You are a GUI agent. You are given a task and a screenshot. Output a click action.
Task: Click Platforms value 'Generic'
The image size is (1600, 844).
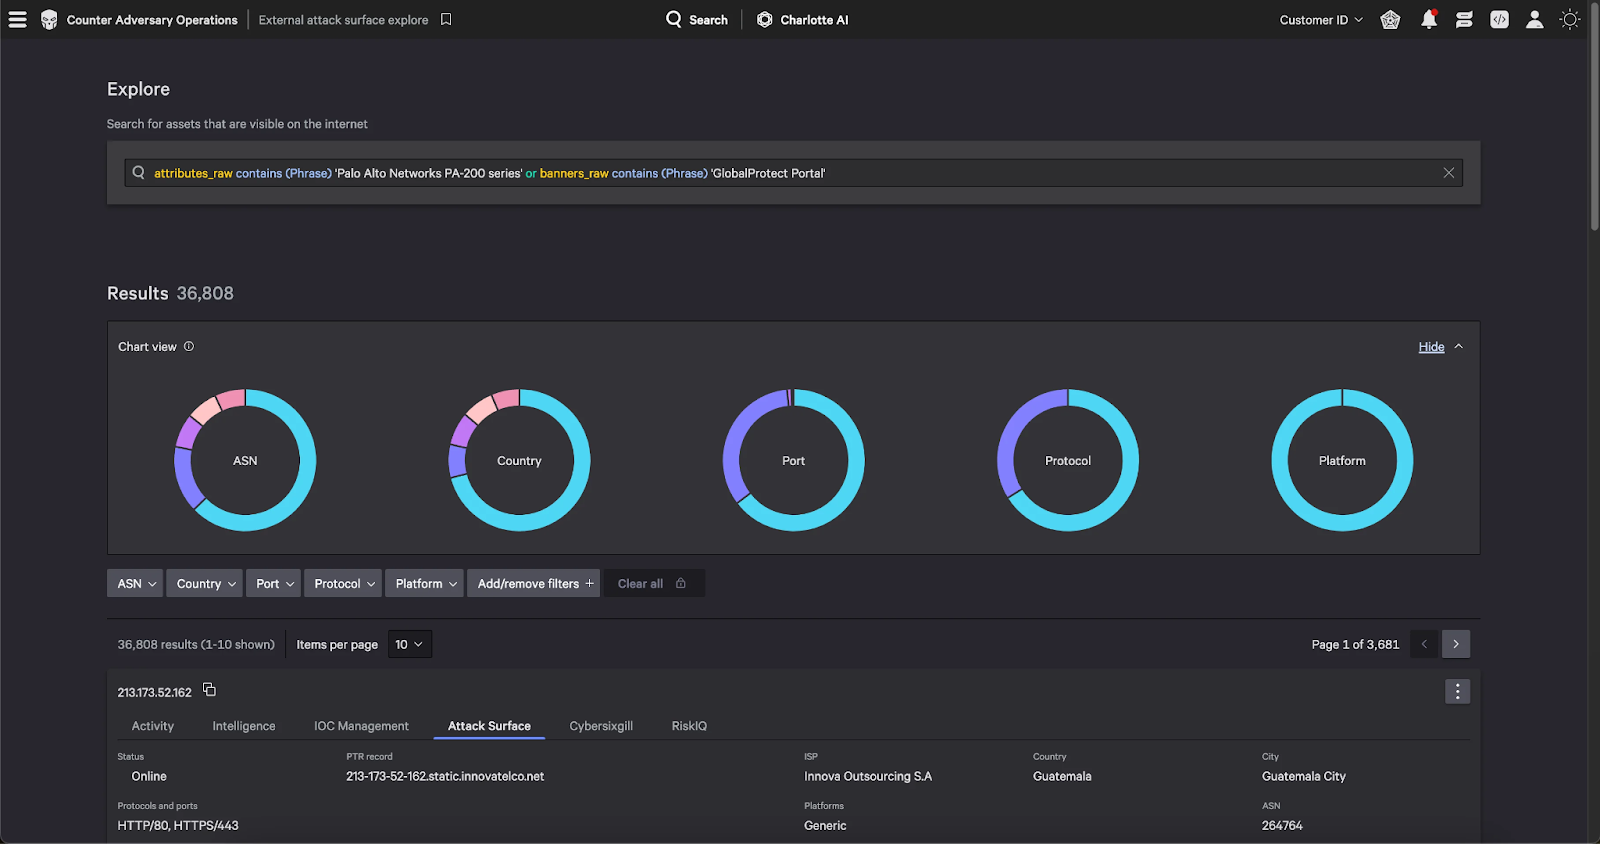825,825
